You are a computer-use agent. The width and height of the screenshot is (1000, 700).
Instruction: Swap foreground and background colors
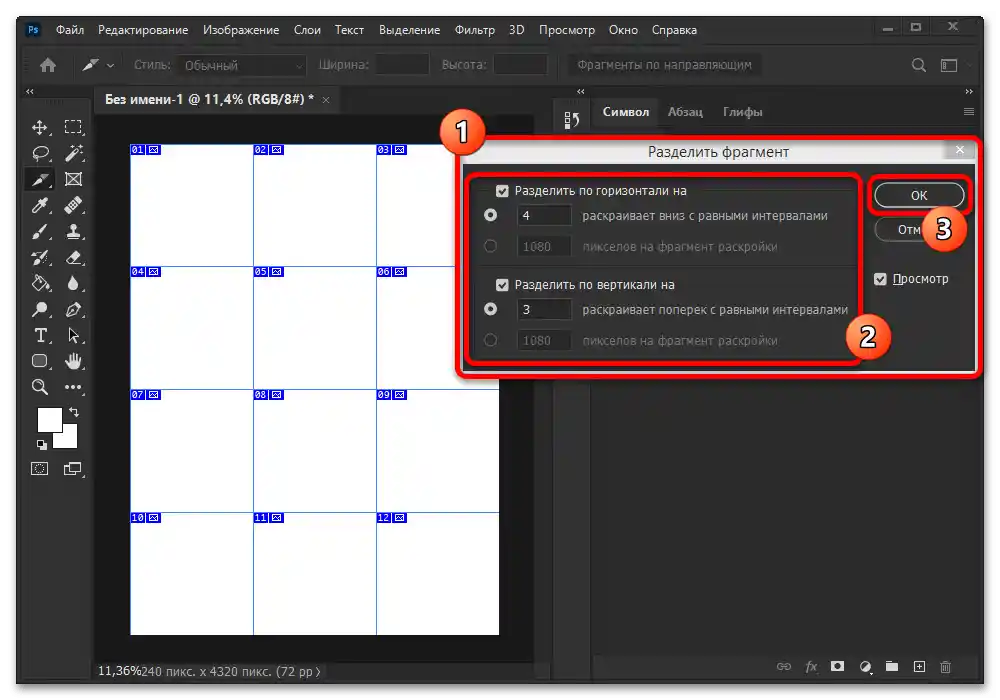74,412
